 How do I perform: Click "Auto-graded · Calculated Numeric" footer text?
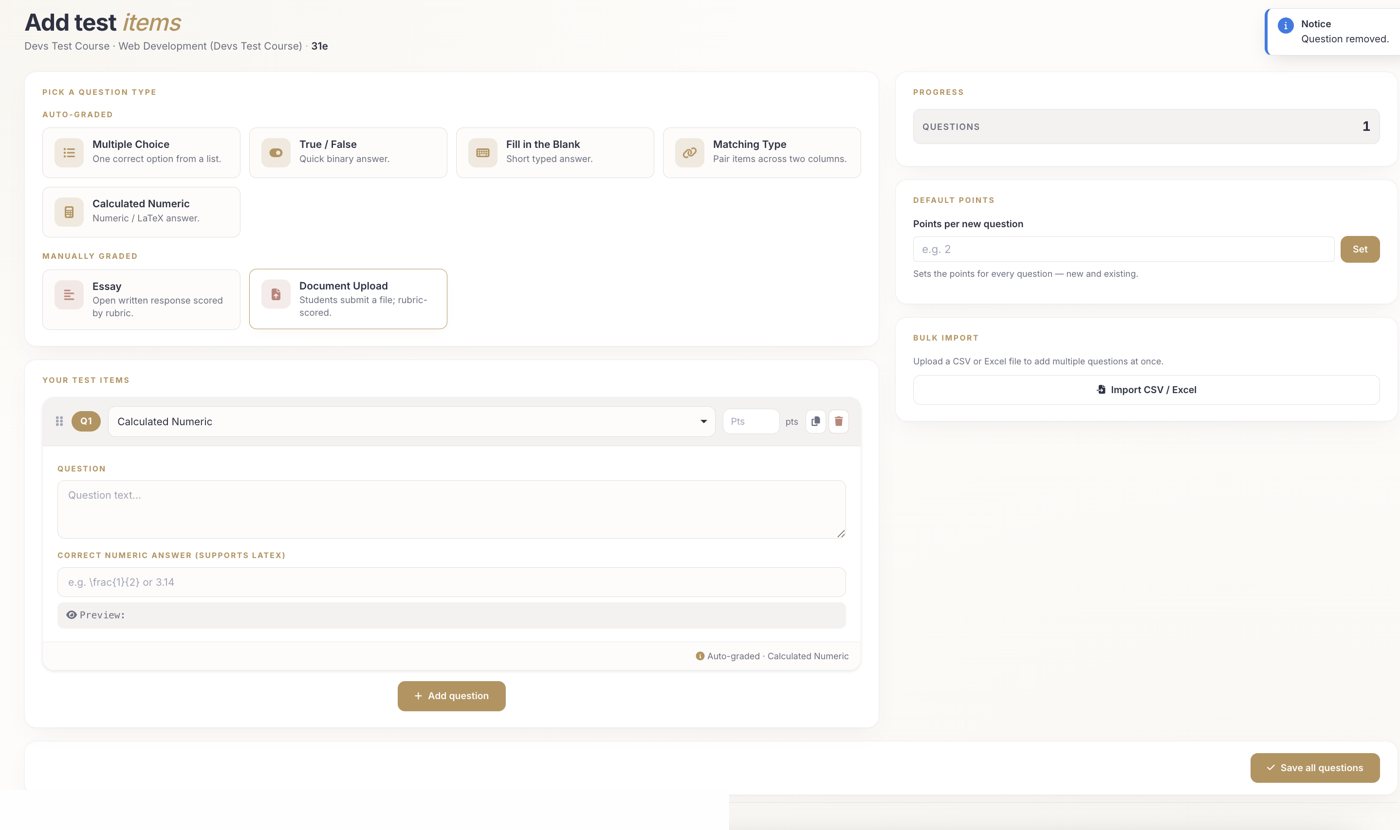coord(778,657)
